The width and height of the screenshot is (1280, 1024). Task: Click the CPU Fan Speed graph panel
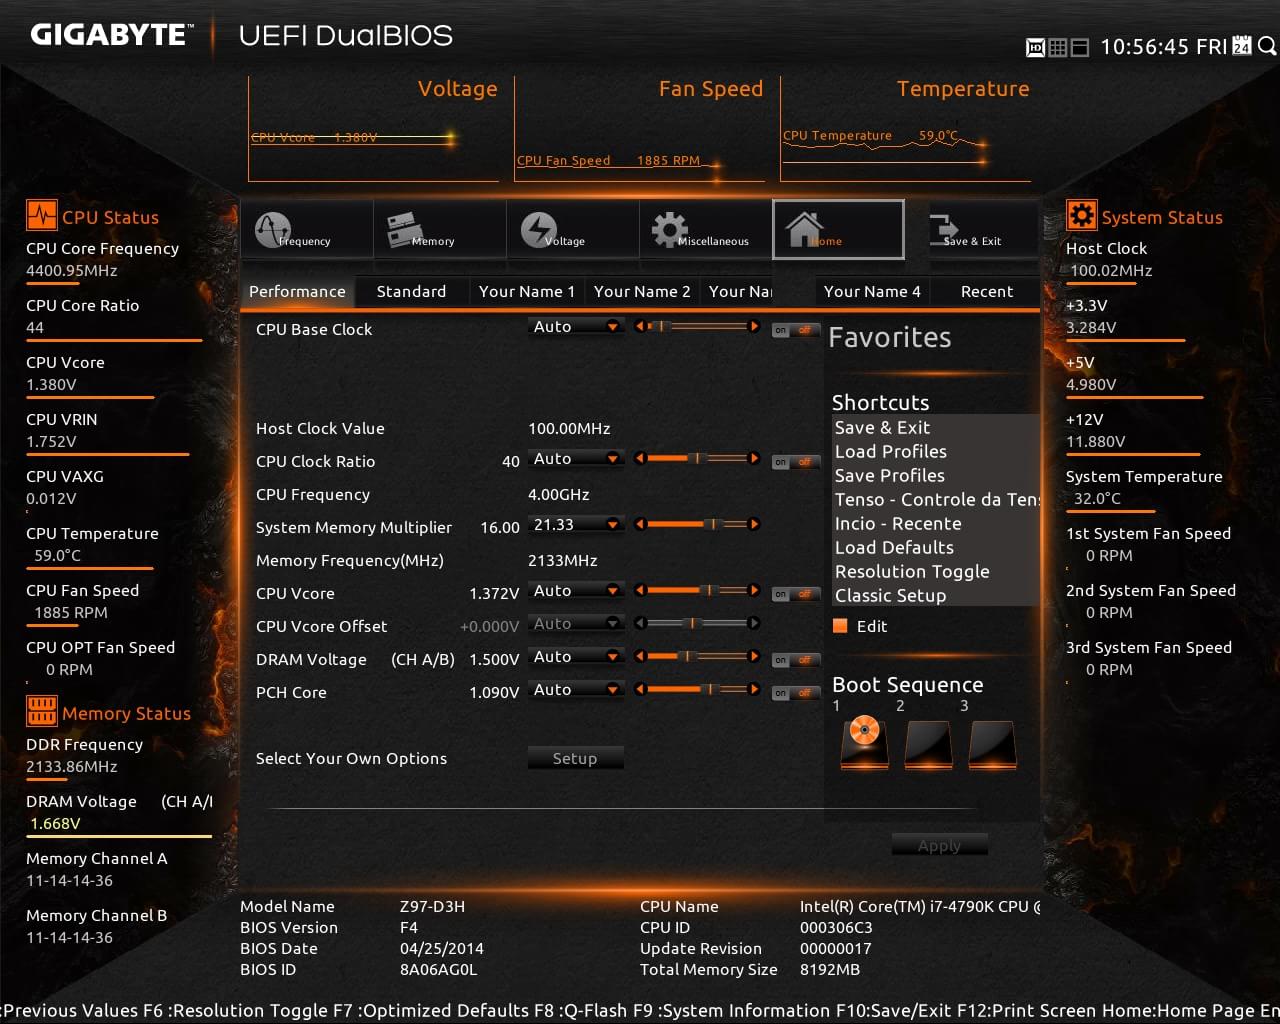640,128
